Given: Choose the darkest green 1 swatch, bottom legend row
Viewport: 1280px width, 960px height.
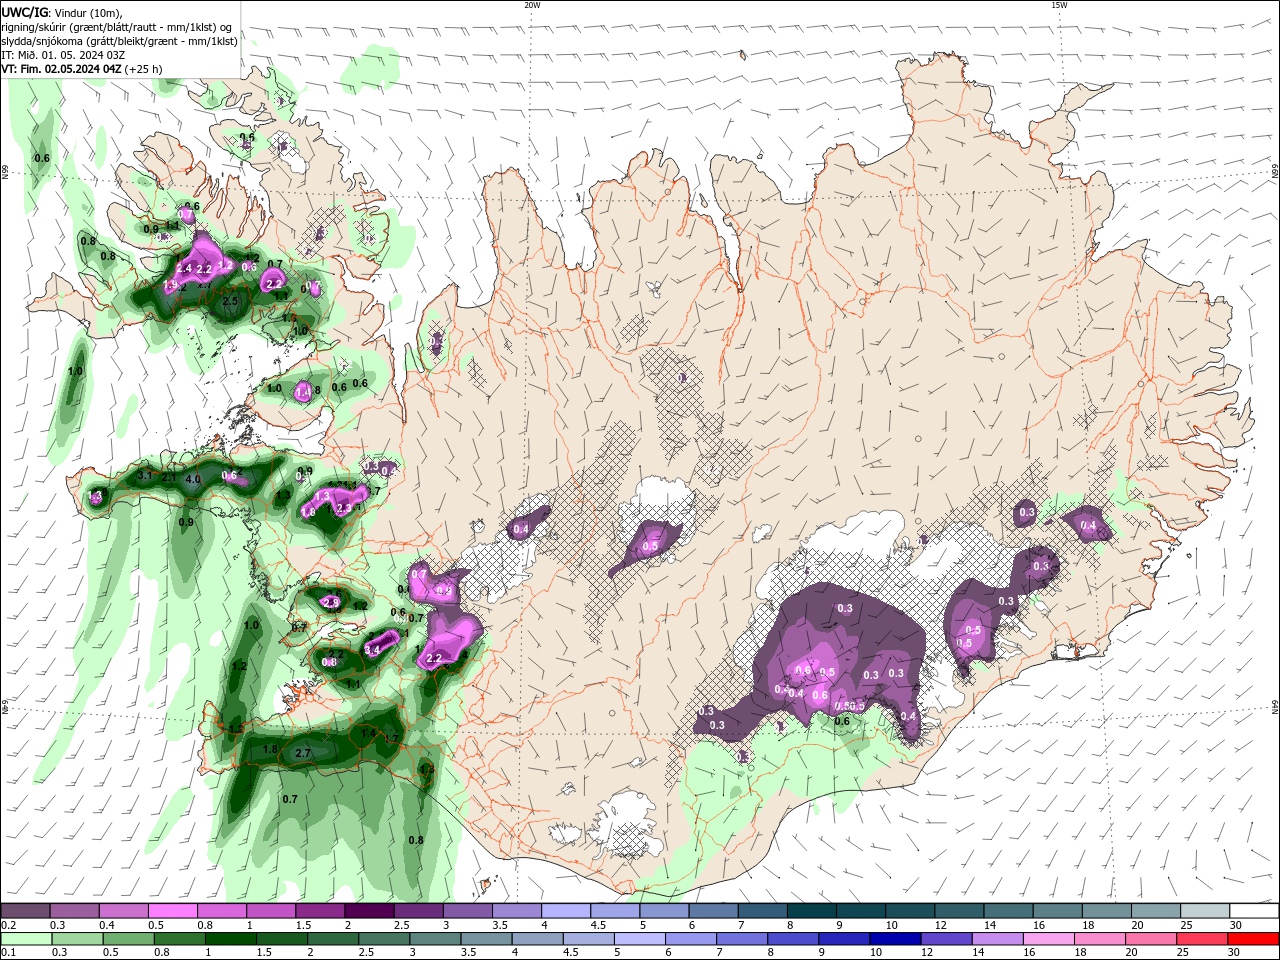Looking at the screenshot, I should 230,939.
